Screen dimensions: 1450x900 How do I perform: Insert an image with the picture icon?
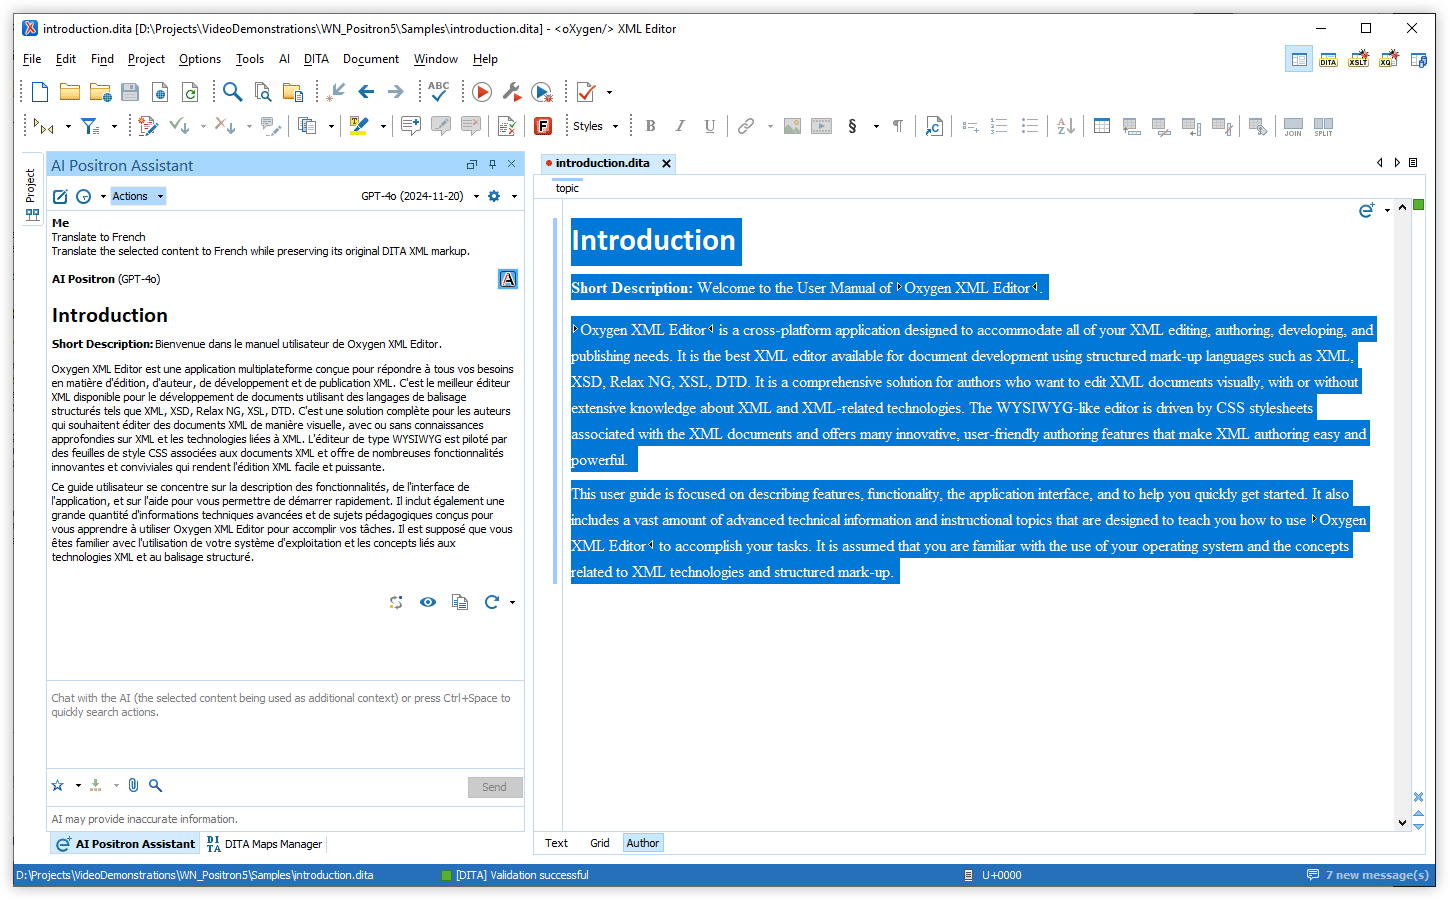(x=792, y=126)
